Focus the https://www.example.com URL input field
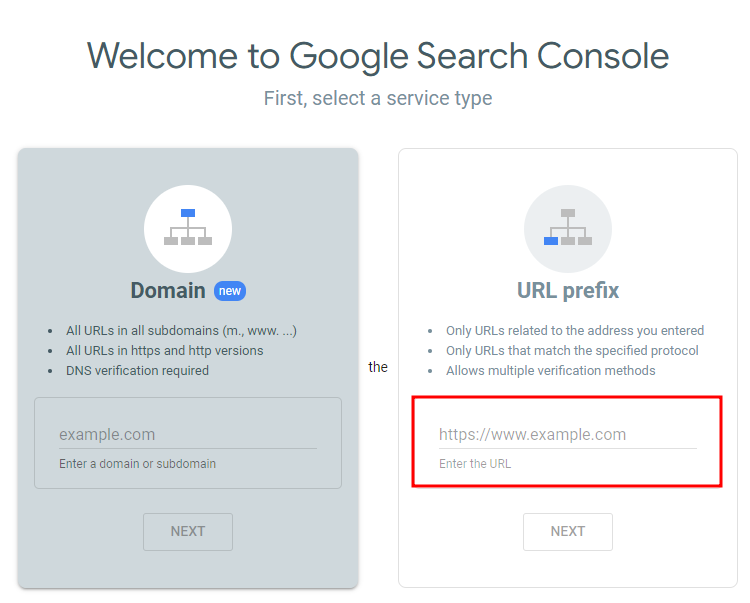 (x=568, y=434)
